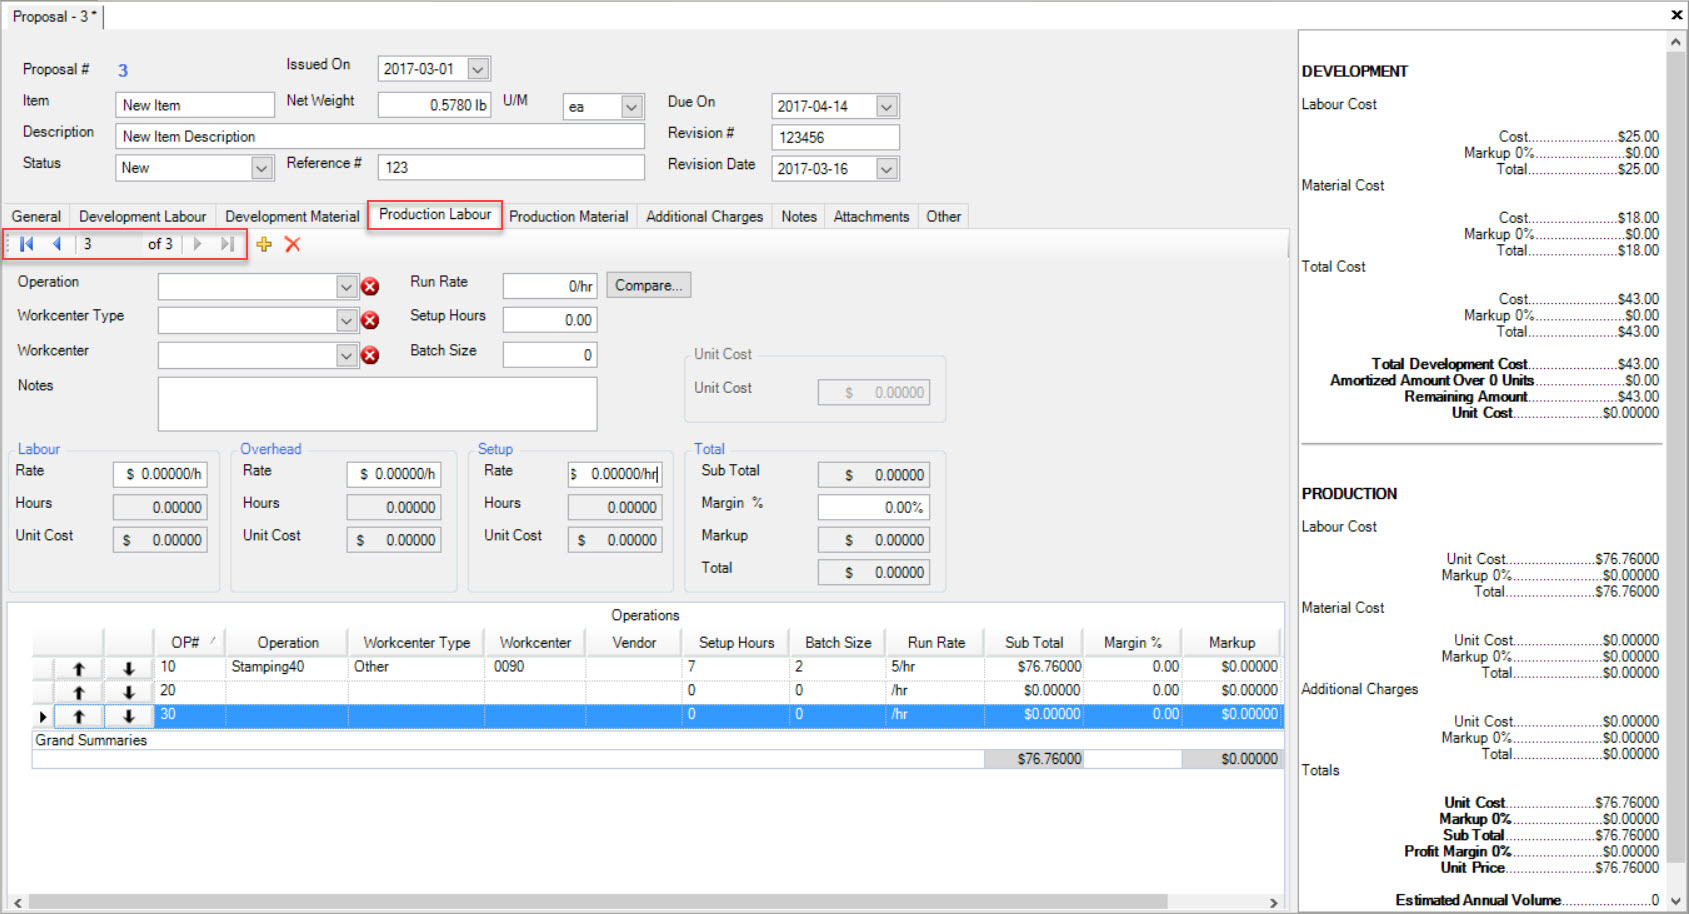Image resolution: width=1689 pixels, height=914 pixels.
Task: Click the Proposal - 3 document tab
Action: click(54, 16)
